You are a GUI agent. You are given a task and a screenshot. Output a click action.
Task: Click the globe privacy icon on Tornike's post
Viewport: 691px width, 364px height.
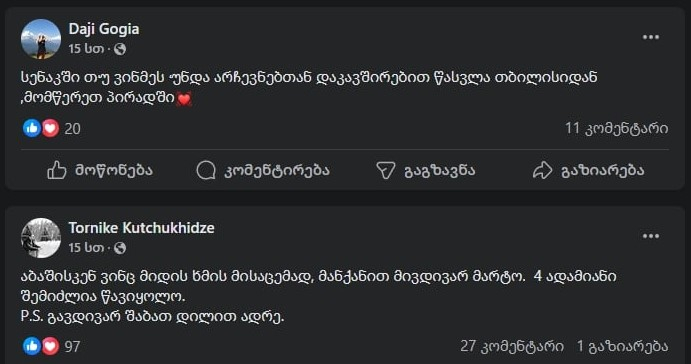120,248
